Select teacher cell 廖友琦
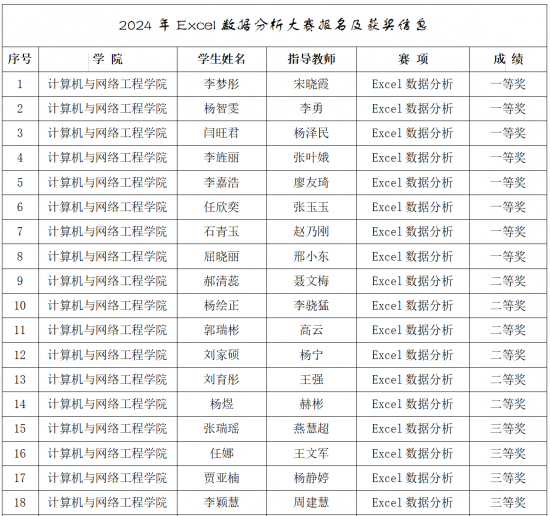550x516 pixels. 311,183
